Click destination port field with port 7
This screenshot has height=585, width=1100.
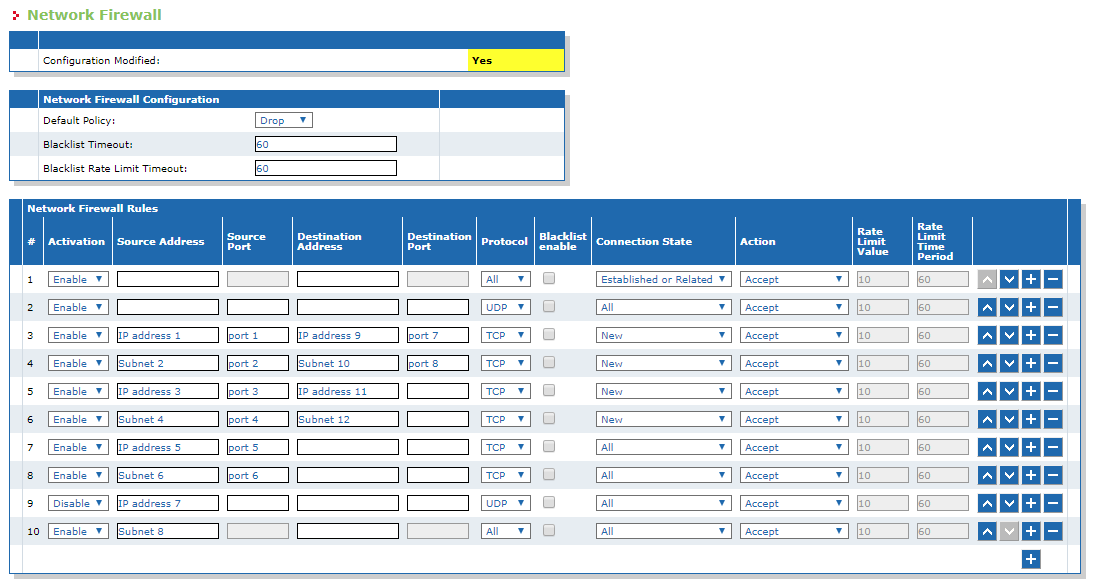click(x=438, y=335)
